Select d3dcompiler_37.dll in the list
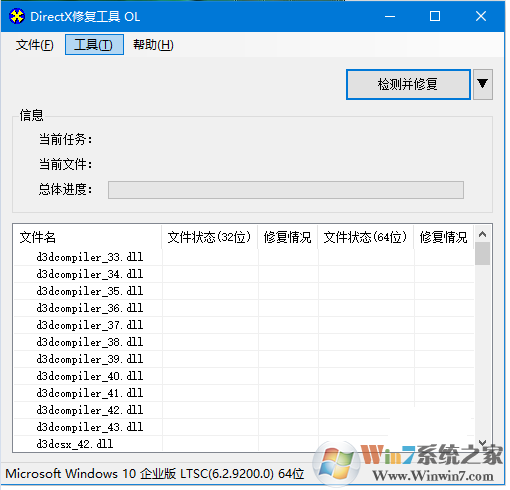The image size is (510, 490). click(x=90, y=325)
